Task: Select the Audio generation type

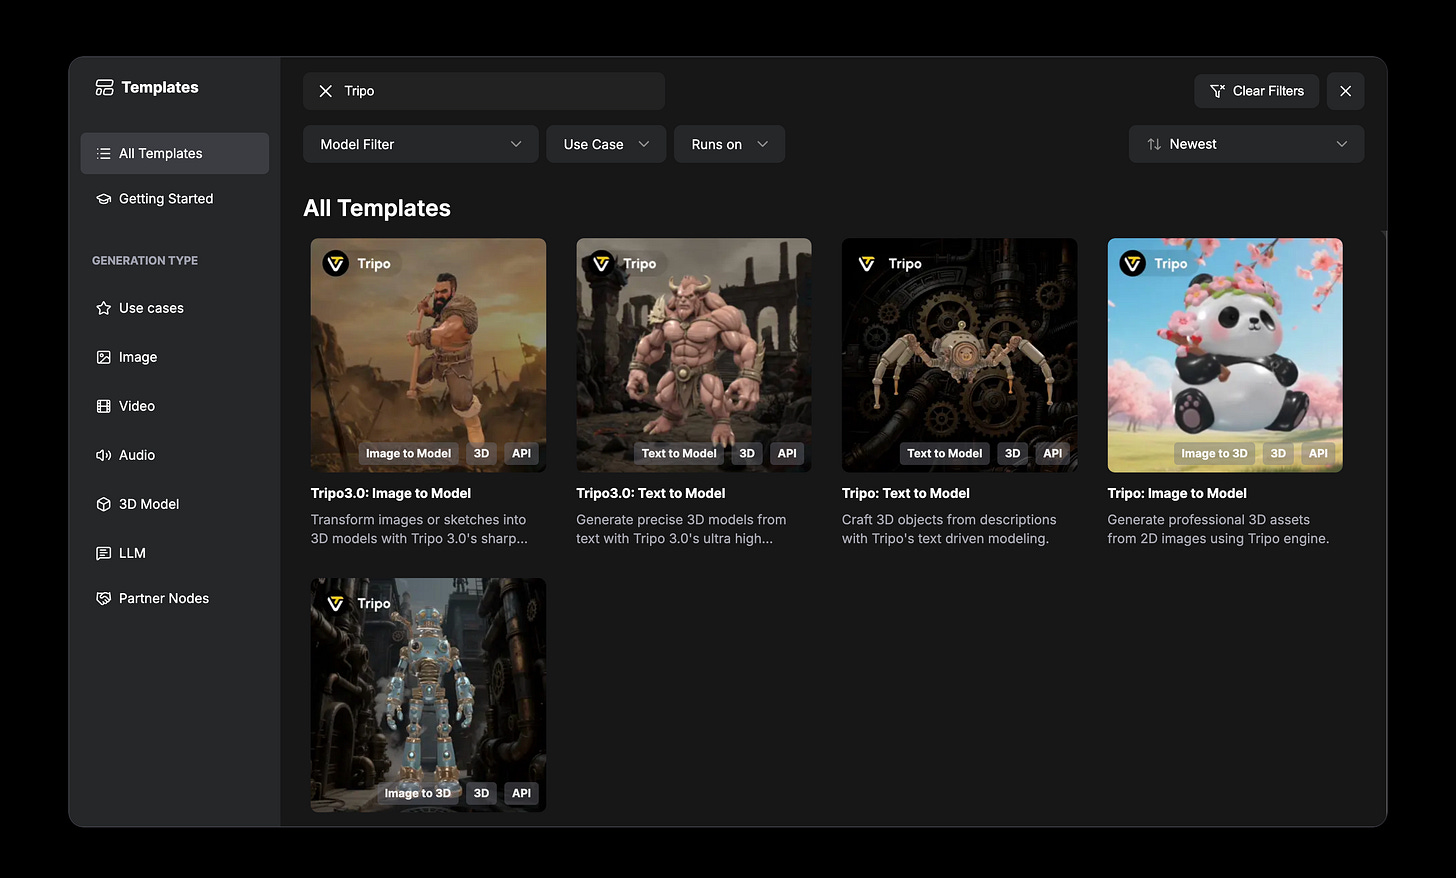Action: 175,455
